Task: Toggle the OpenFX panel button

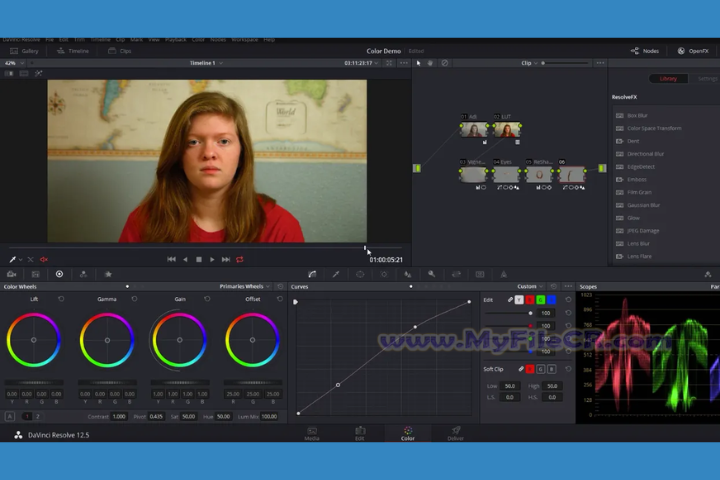Action: pos(693,51)
